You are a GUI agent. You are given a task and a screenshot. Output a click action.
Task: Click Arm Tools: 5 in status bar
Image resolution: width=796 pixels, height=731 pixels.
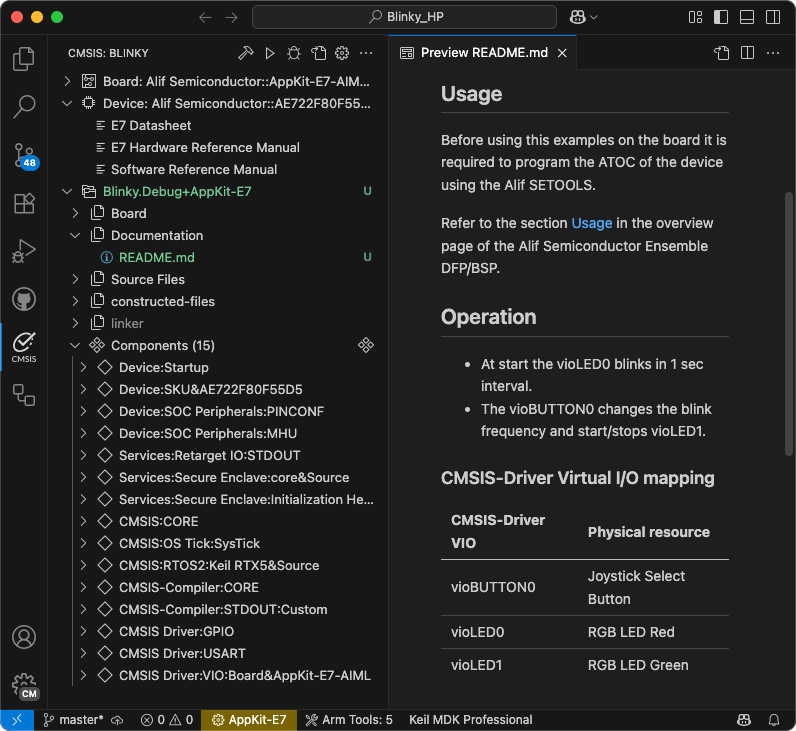pyautogui.click(x=349, y=719)
